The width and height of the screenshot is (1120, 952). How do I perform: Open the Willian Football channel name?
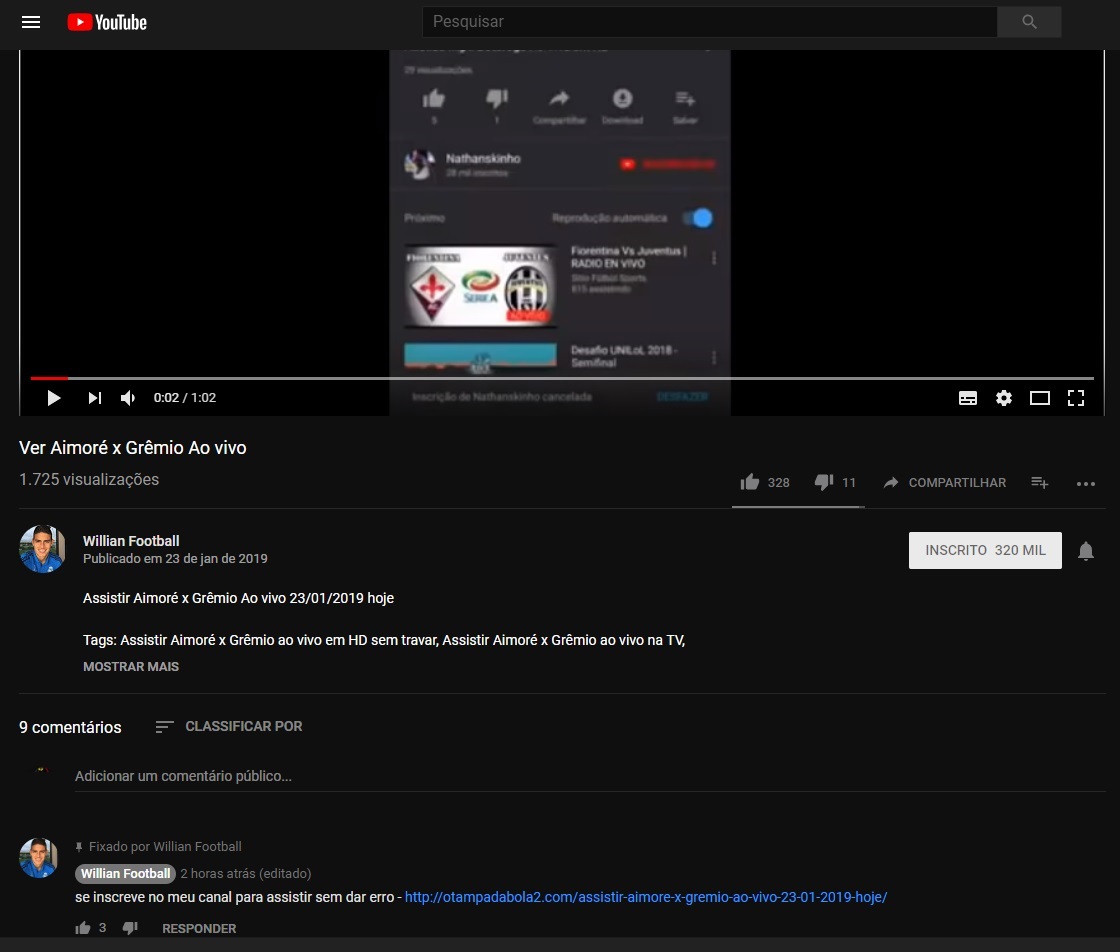(131, 541)
